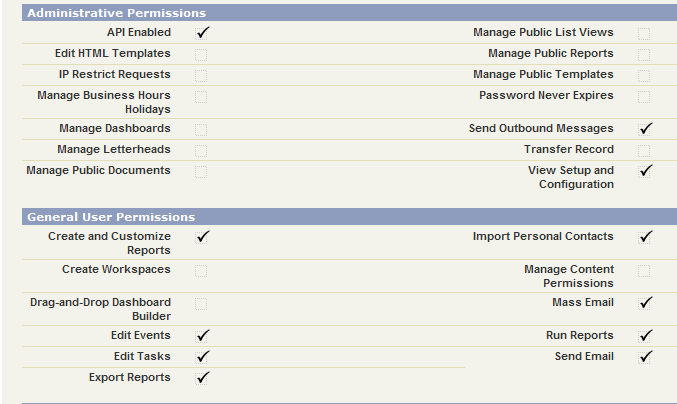Enable Drag-and-Drop Dashboard Builder checkbox

[201, 304]
